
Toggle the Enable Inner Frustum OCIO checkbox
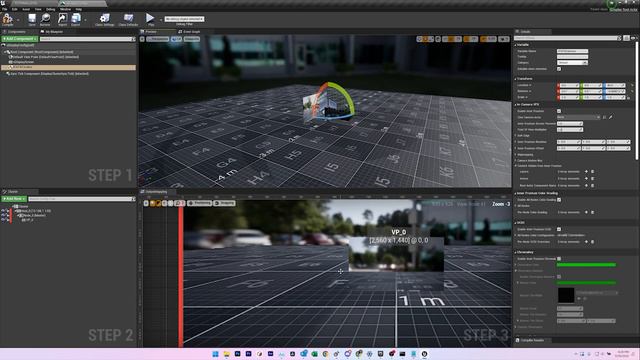(559, 229)
